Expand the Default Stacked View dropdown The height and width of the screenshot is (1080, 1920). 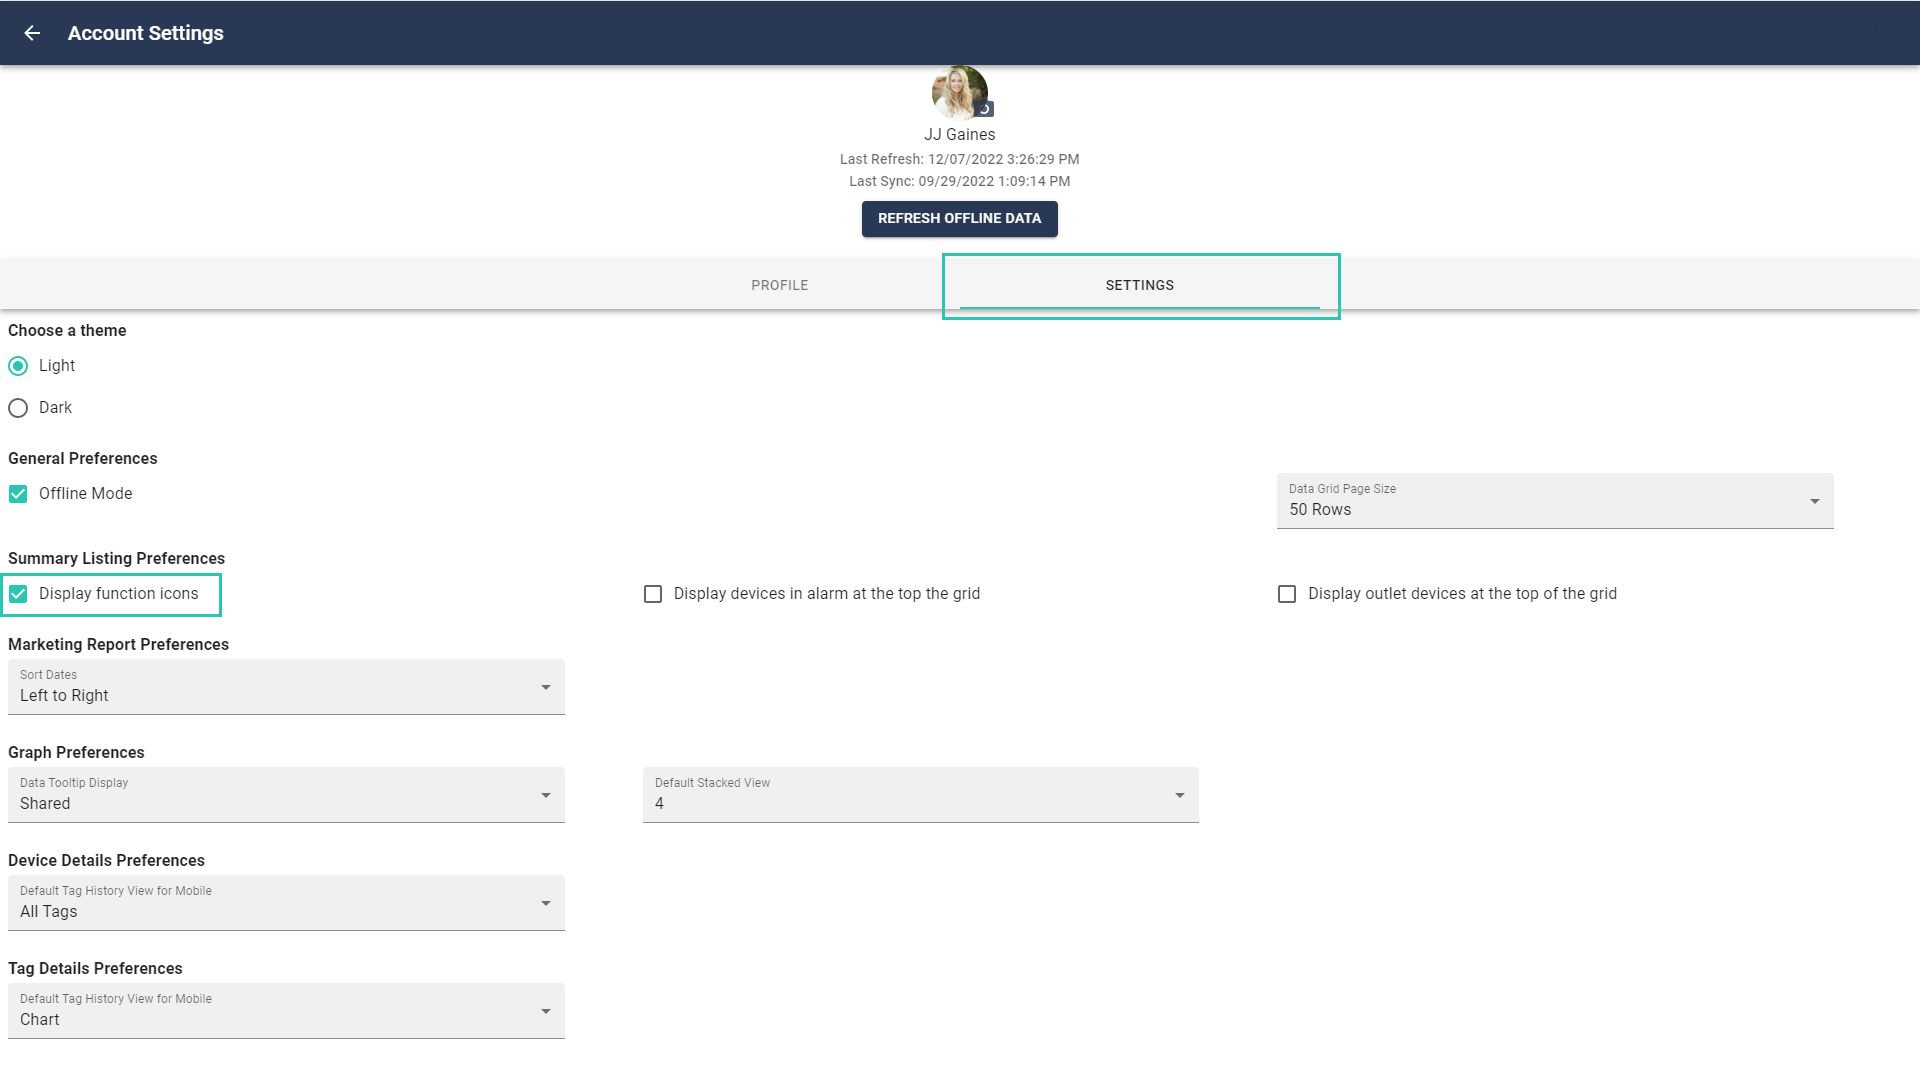(920, 795)
